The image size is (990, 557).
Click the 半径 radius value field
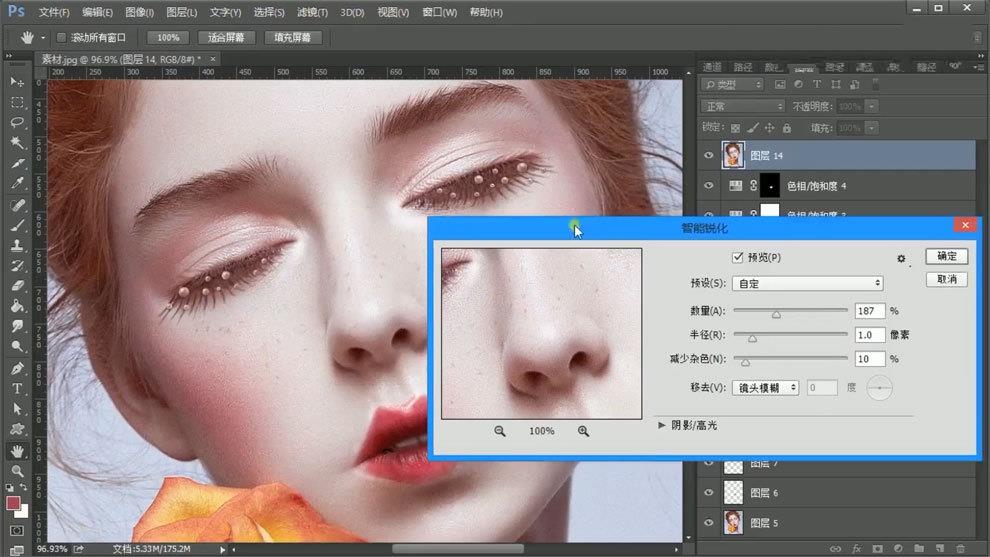tap(869, 335)
